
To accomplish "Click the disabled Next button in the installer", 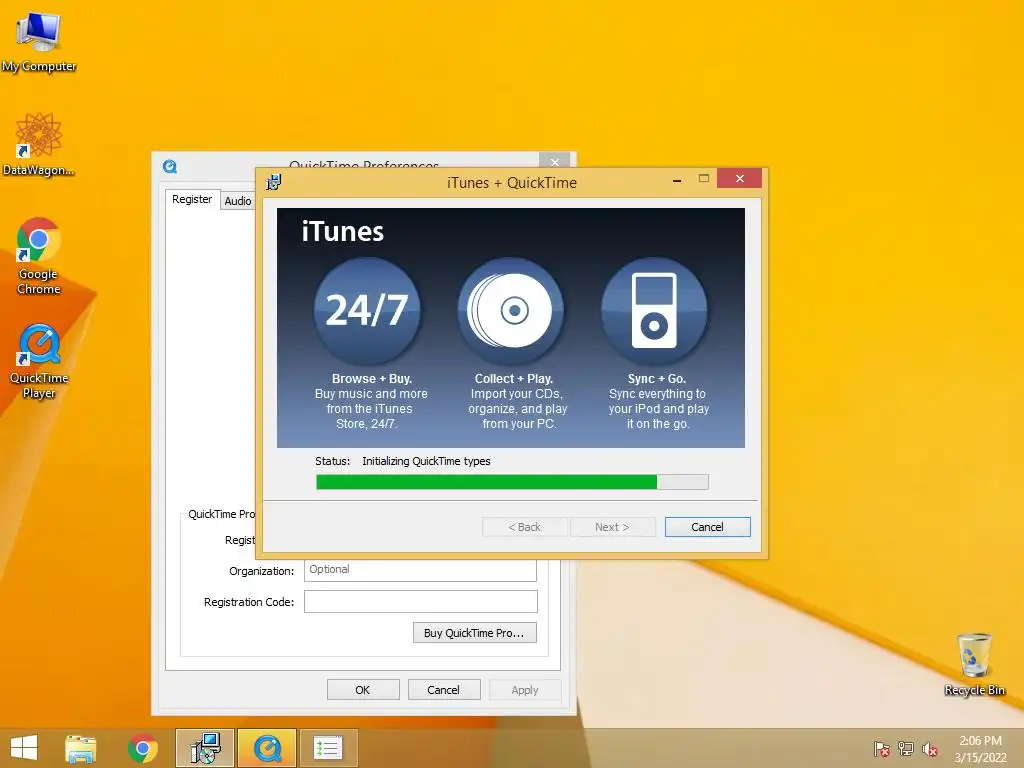I will (613, 527).
